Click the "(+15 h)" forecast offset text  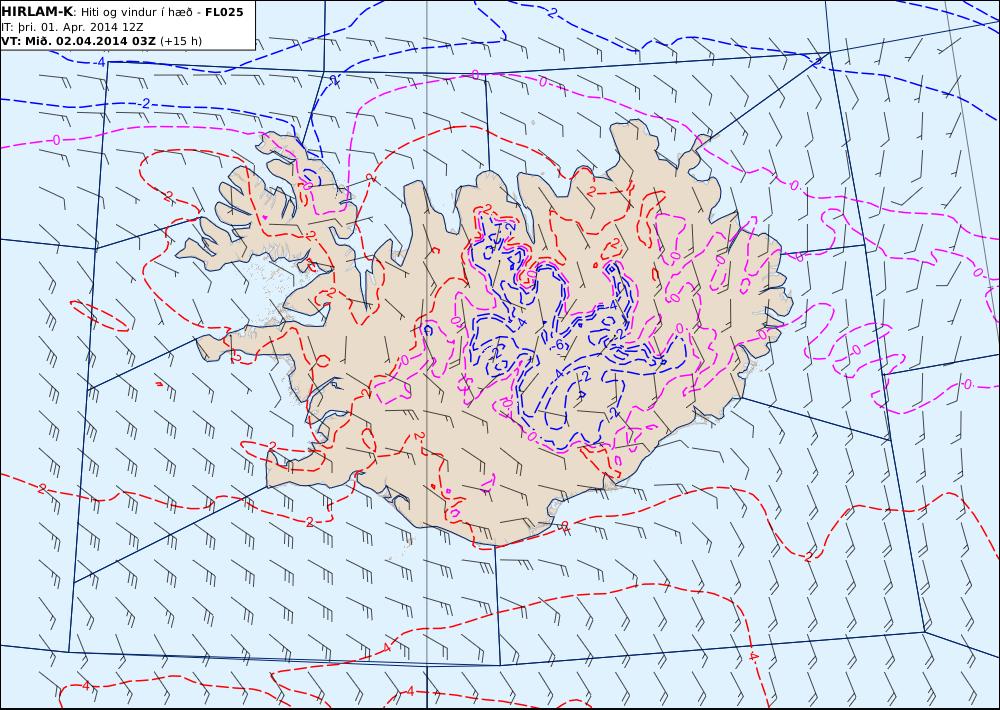[180, 41]
